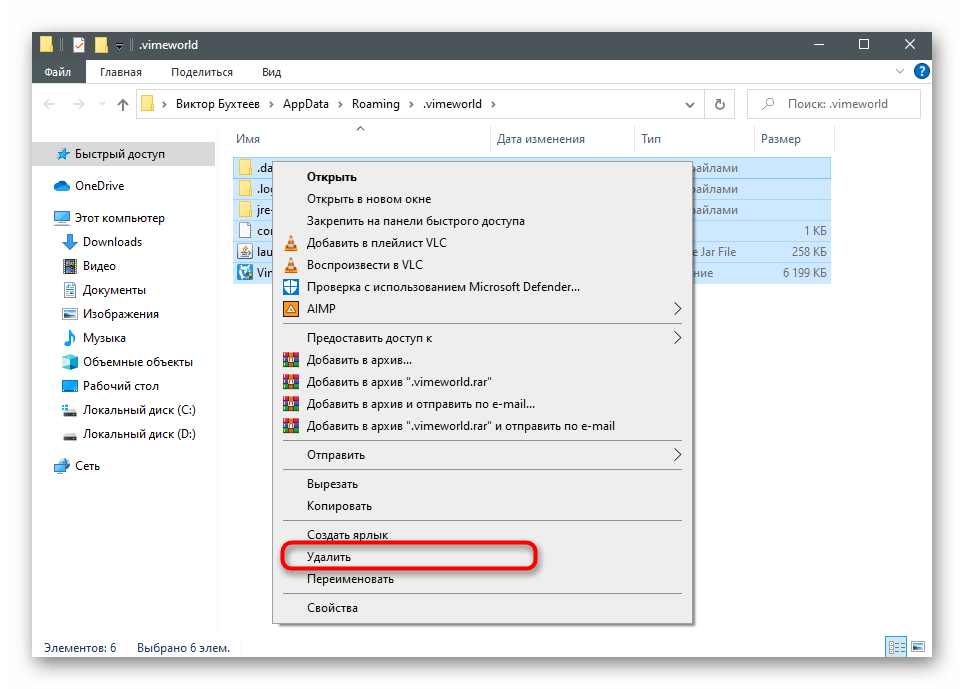Screen dimensions: 964x689
Task: Open the address bar history dropdown
Action: pos(690,105)
